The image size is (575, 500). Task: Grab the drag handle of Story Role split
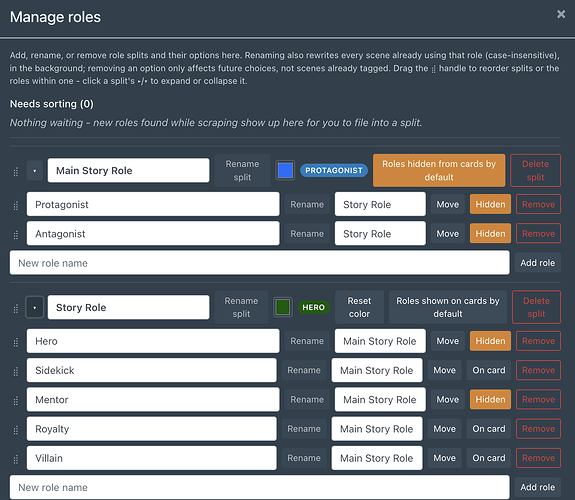[16, 309]
